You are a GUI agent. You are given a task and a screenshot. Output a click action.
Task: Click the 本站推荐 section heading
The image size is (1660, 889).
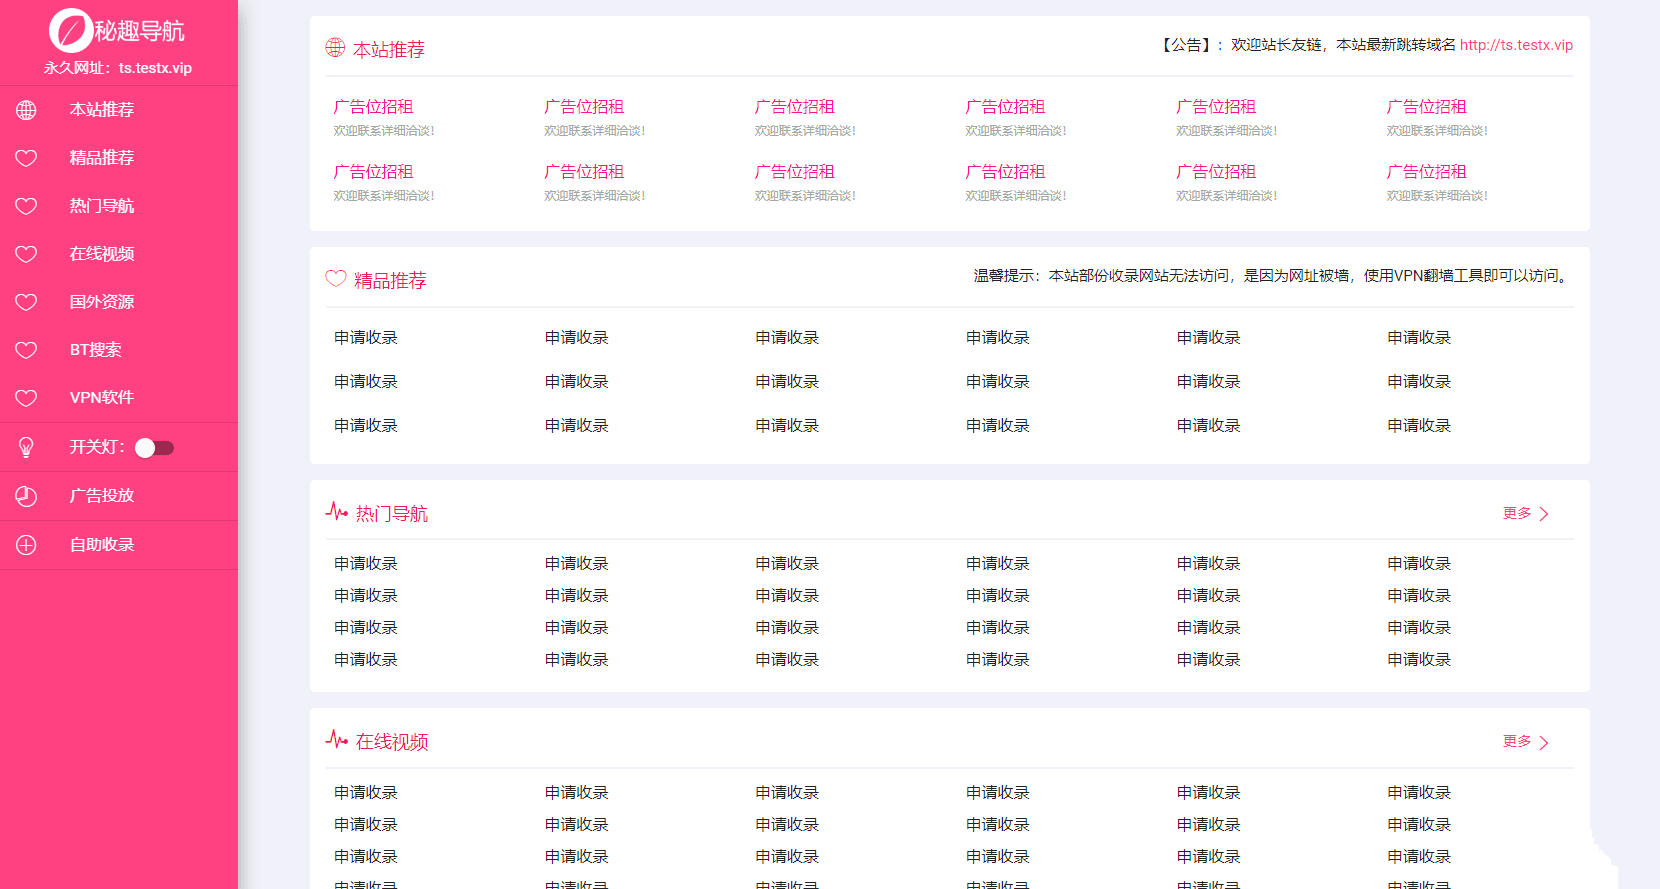389,49
